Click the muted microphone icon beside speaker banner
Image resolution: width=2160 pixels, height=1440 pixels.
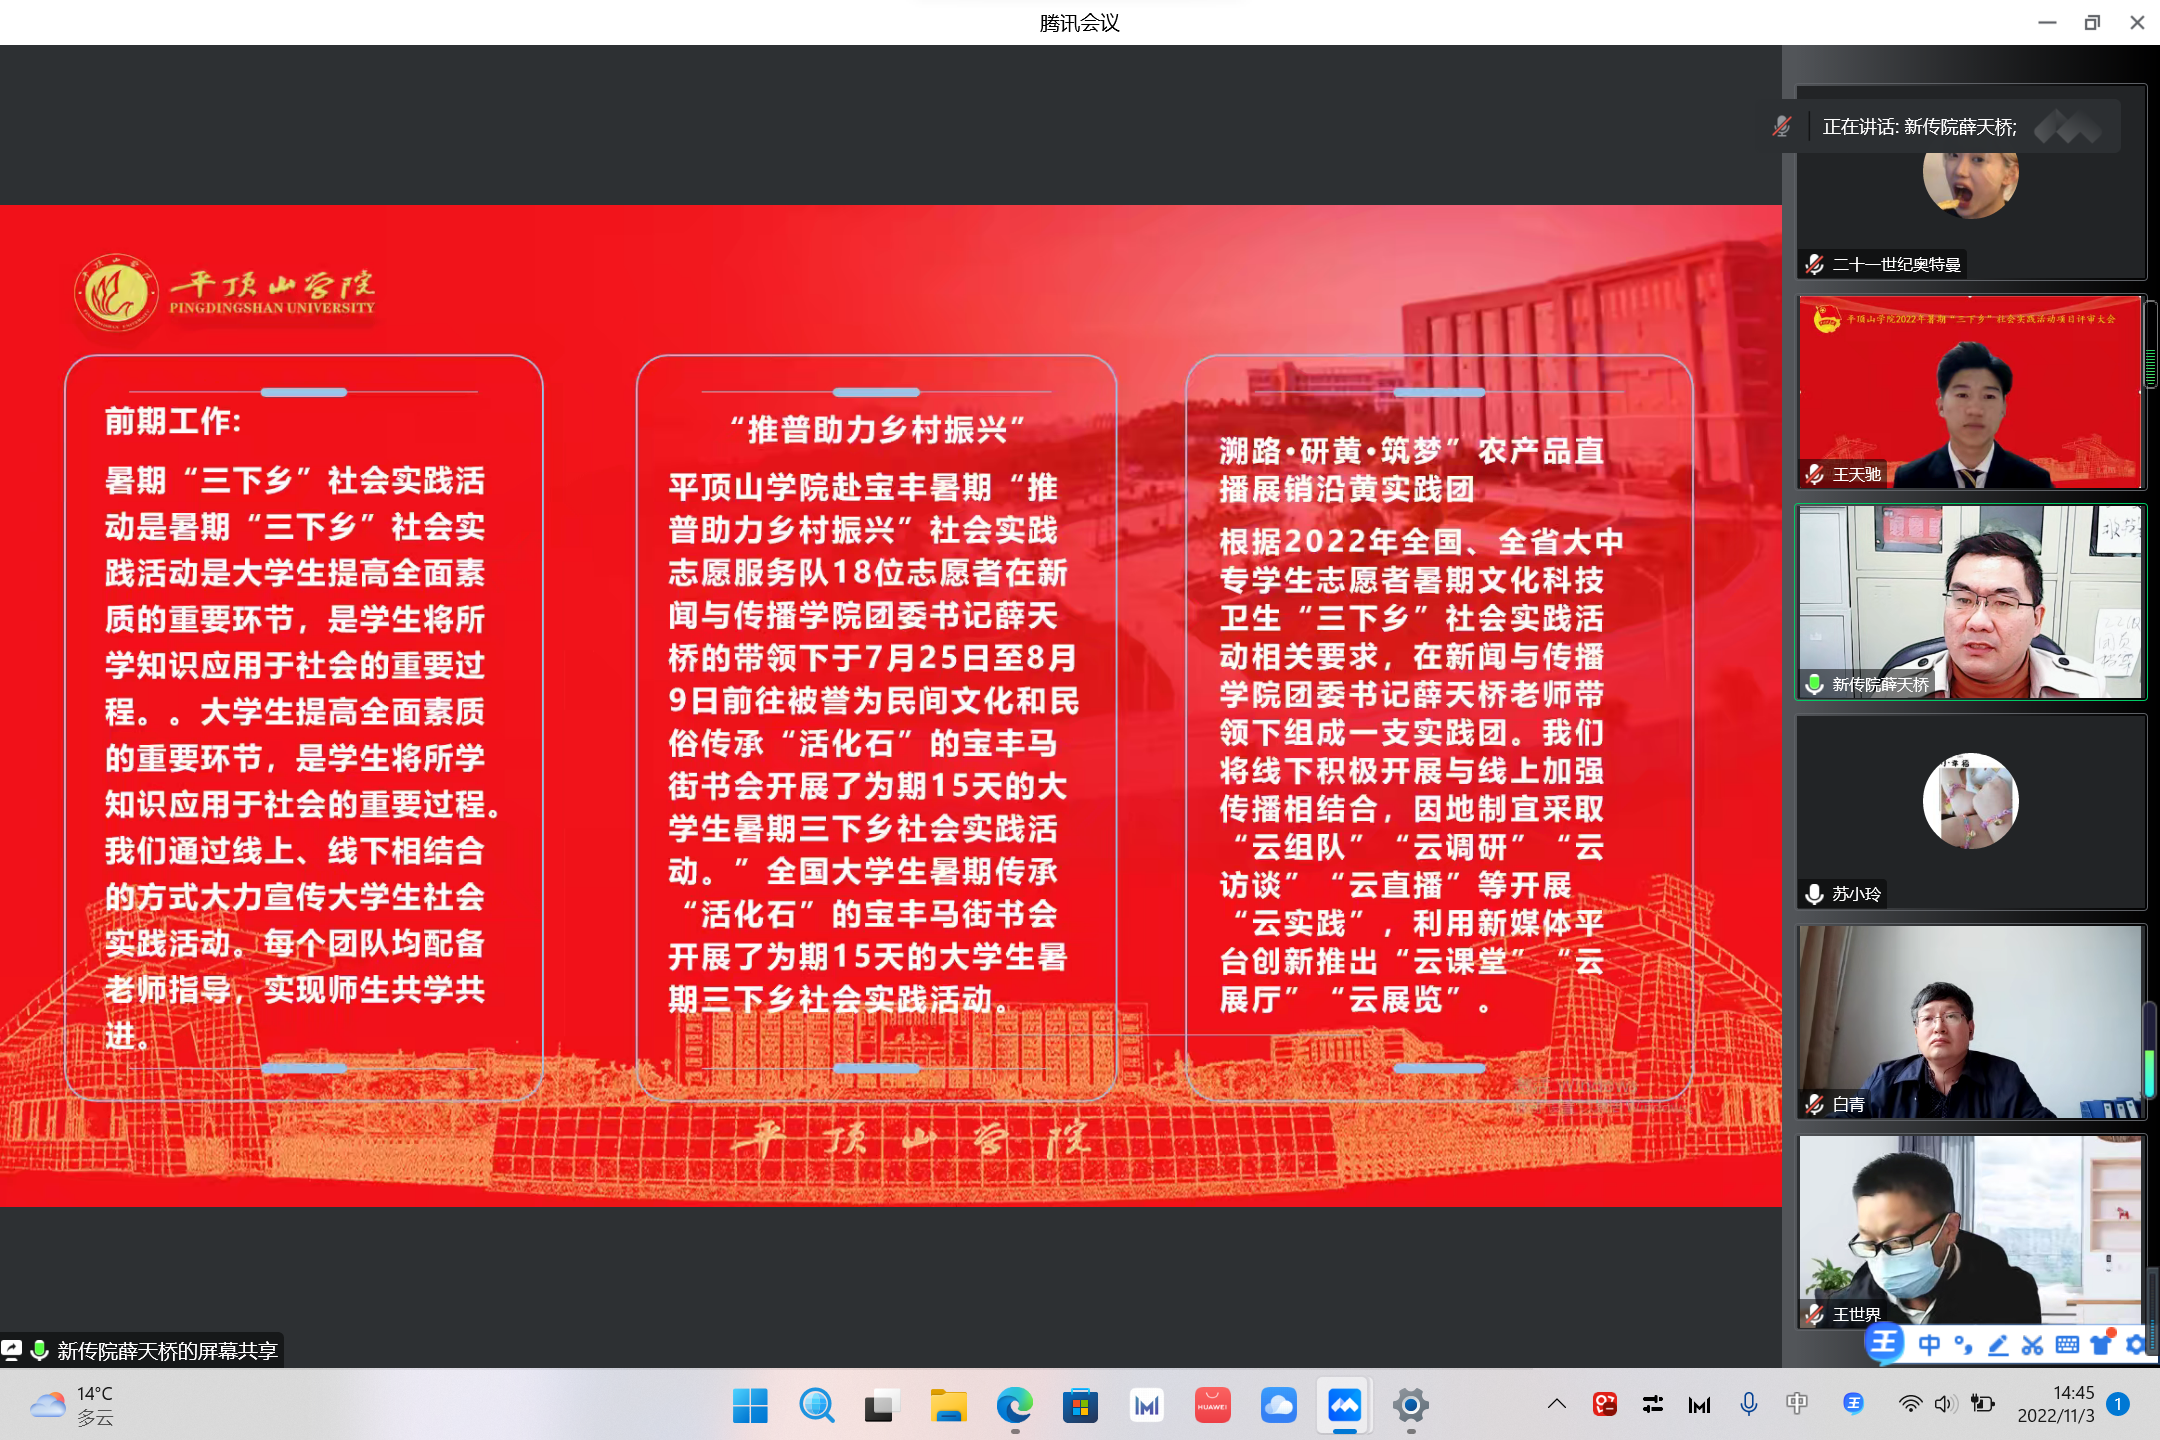click(1782, 127)
